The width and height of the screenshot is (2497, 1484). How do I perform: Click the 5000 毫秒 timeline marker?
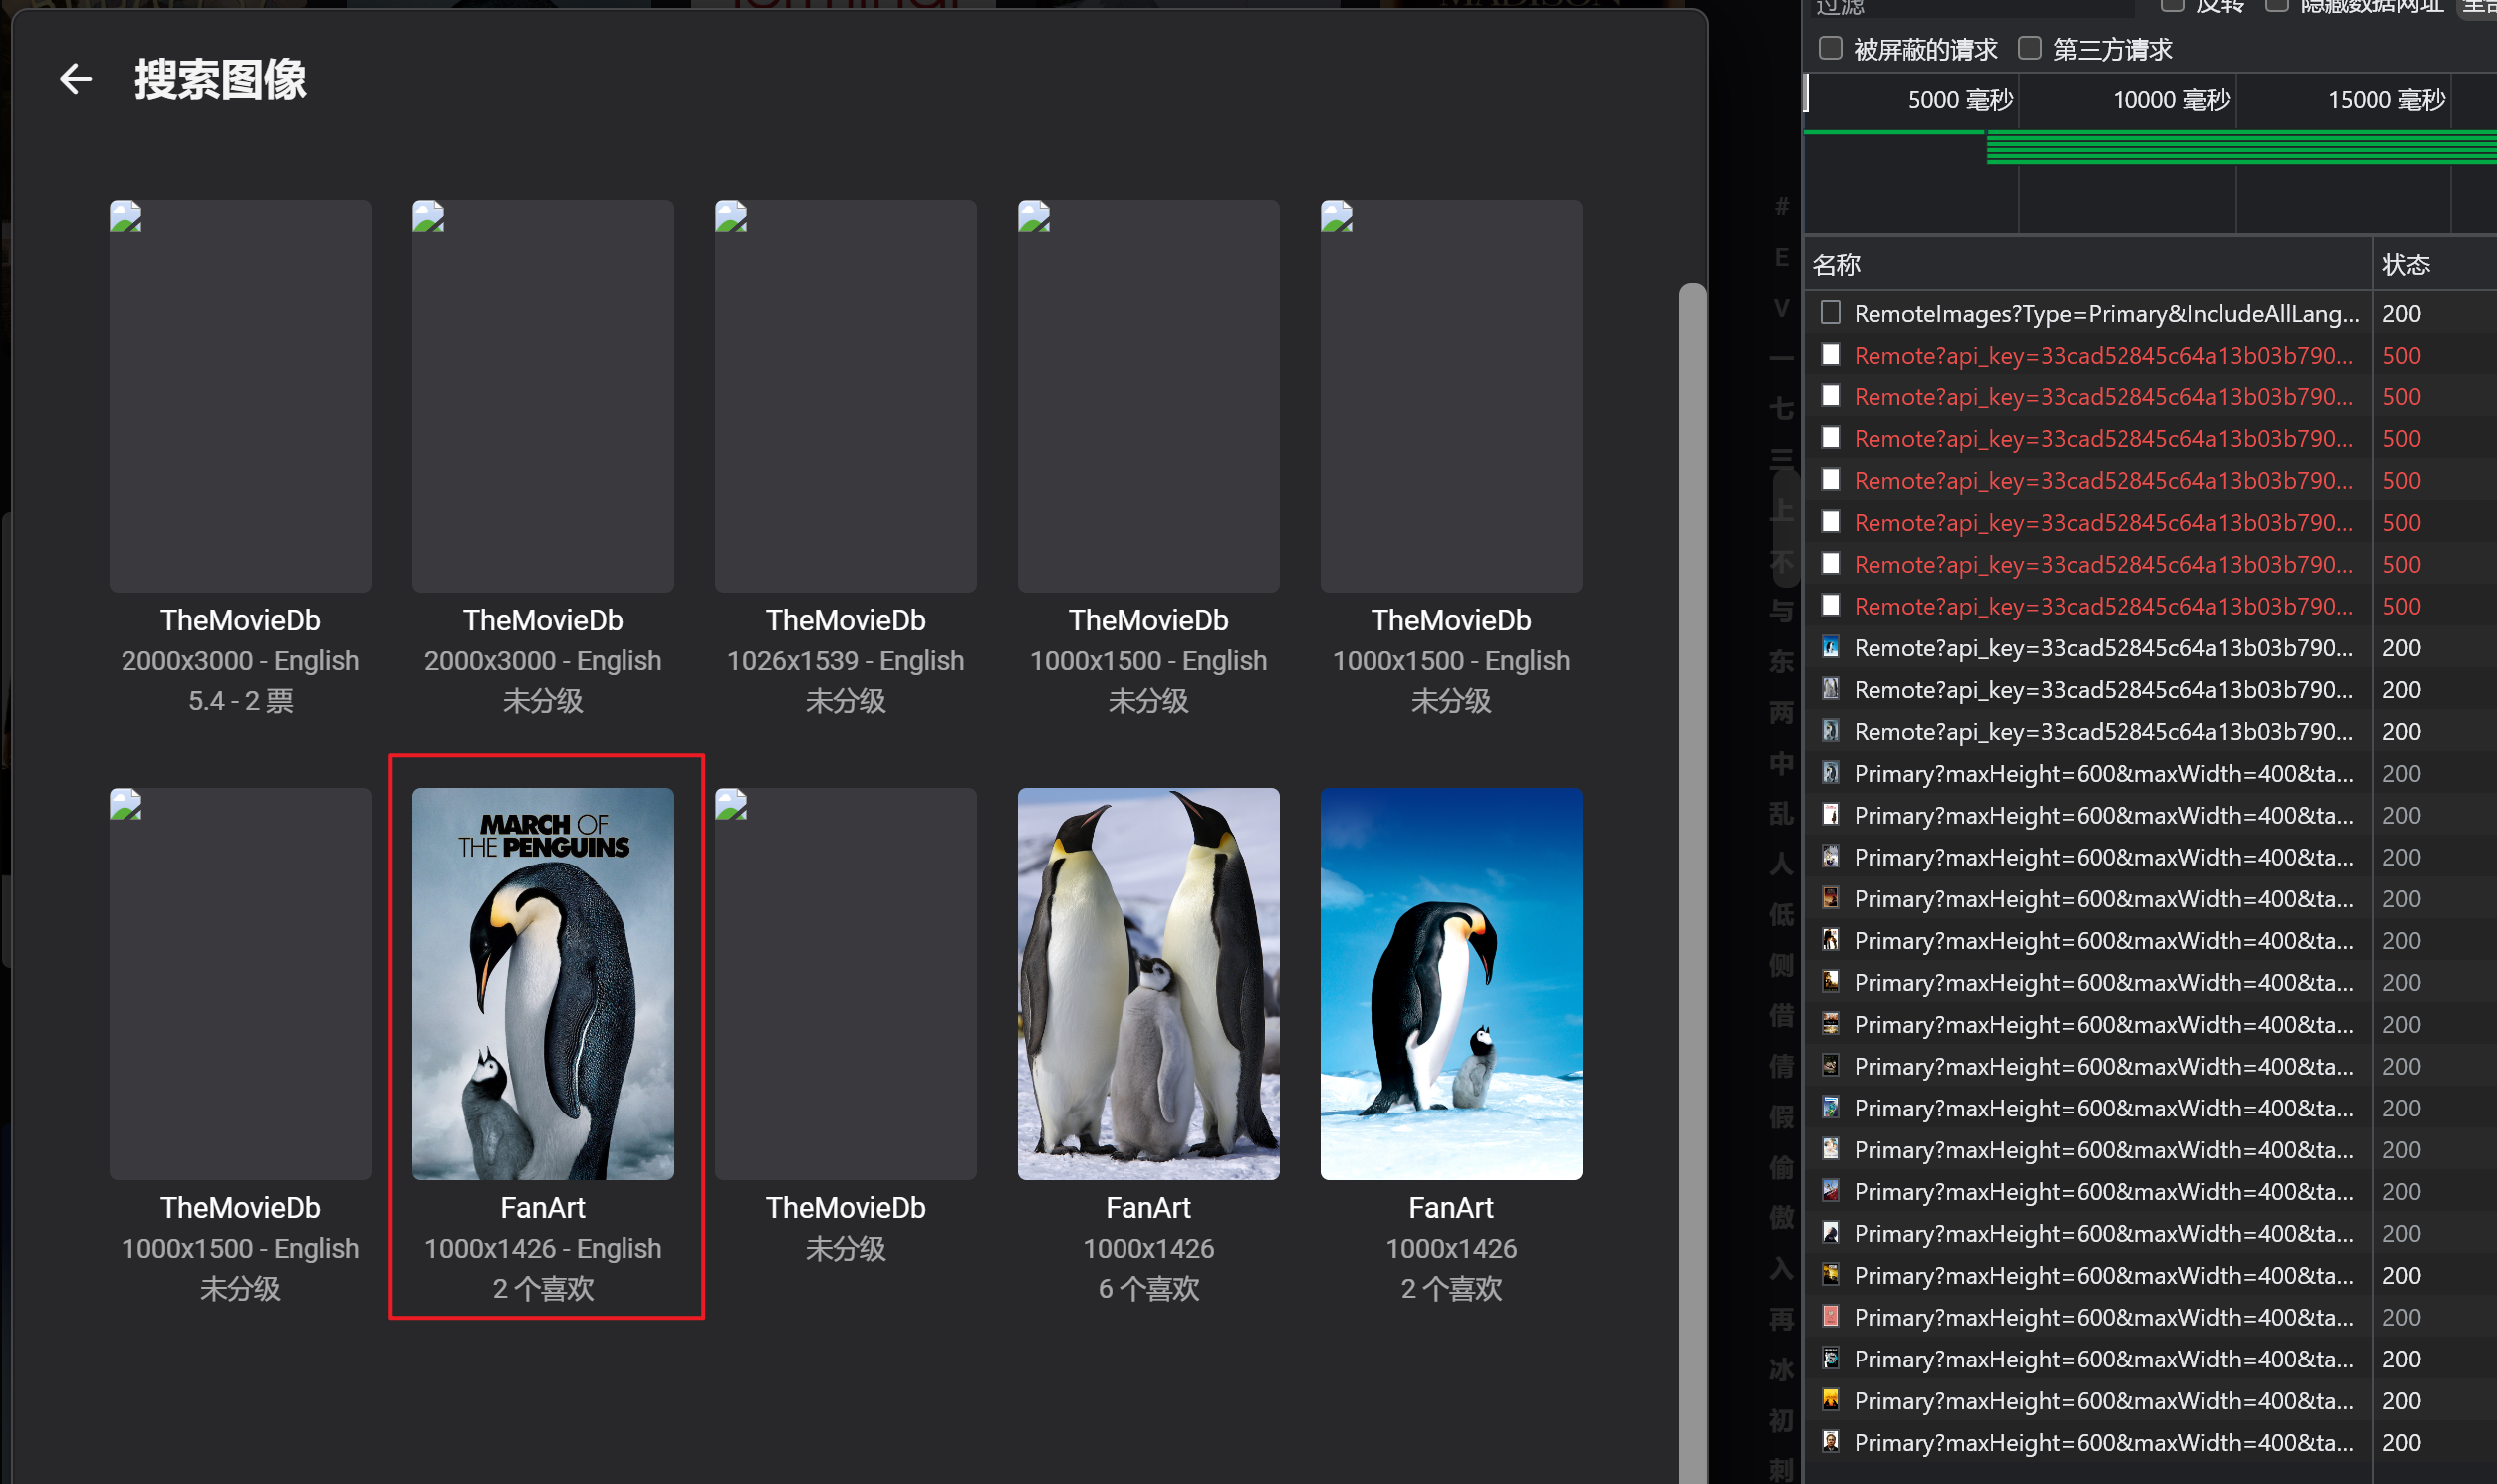[1961, 100]
